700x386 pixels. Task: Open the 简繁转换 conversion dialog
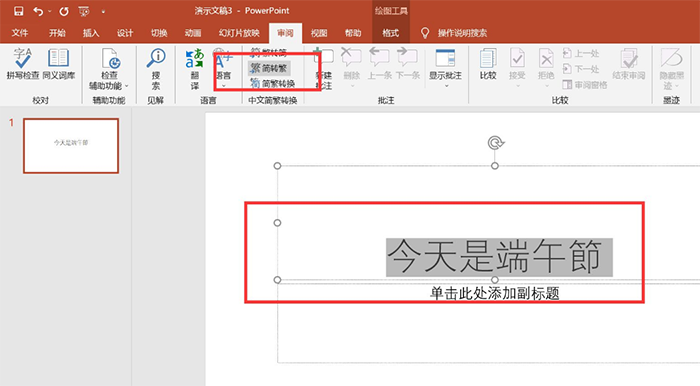coord(273,83)
